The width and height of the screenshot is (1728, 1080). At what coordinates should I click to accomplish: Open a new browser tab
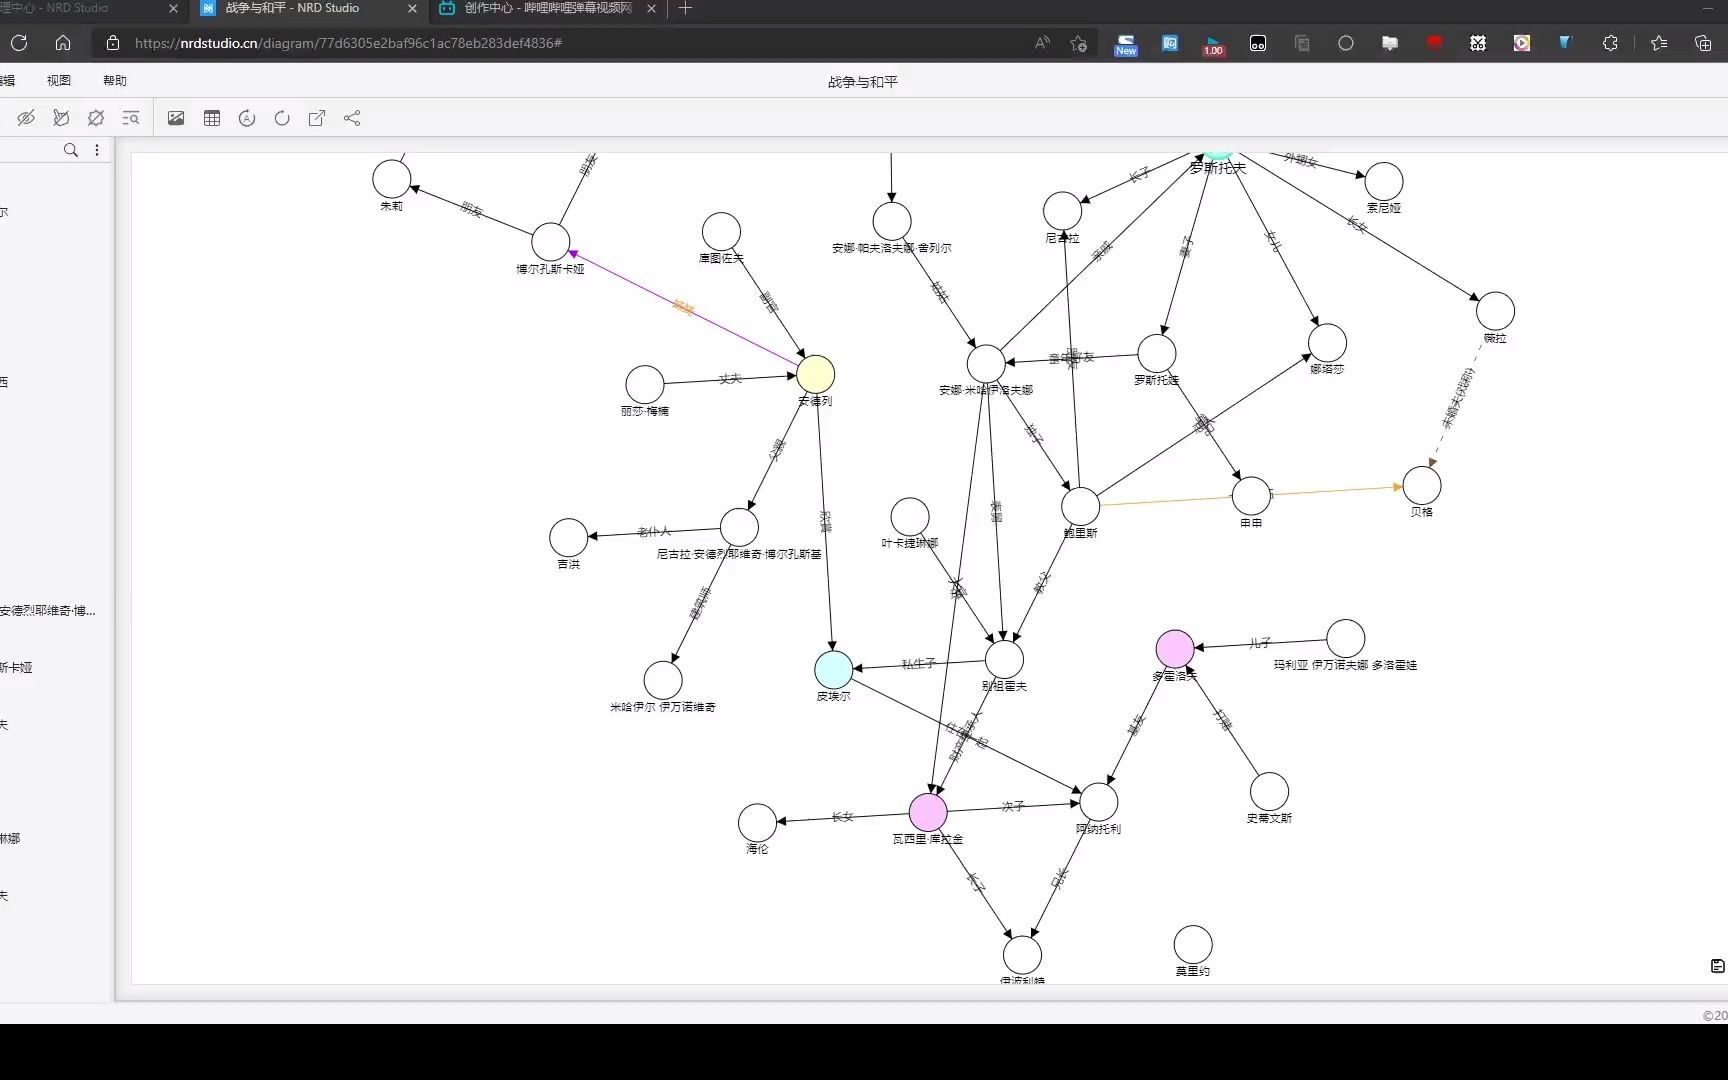[685, 8]
